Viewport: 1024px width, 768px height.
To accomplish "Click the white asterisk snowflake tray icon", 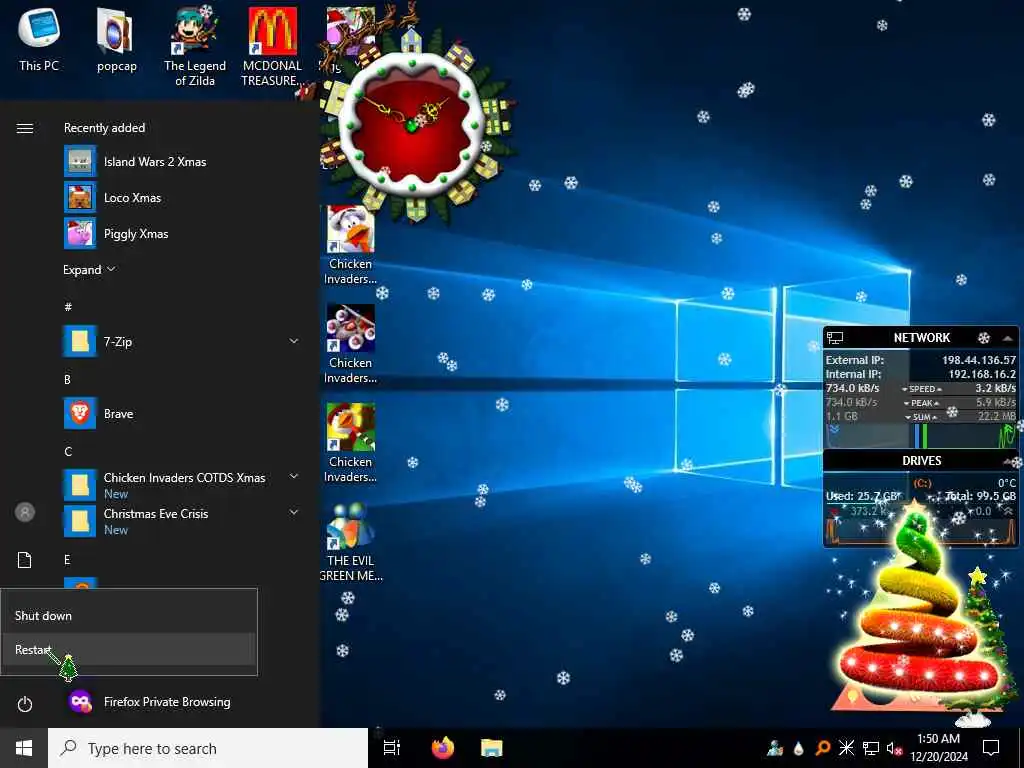I will click(x=846, y=748).
